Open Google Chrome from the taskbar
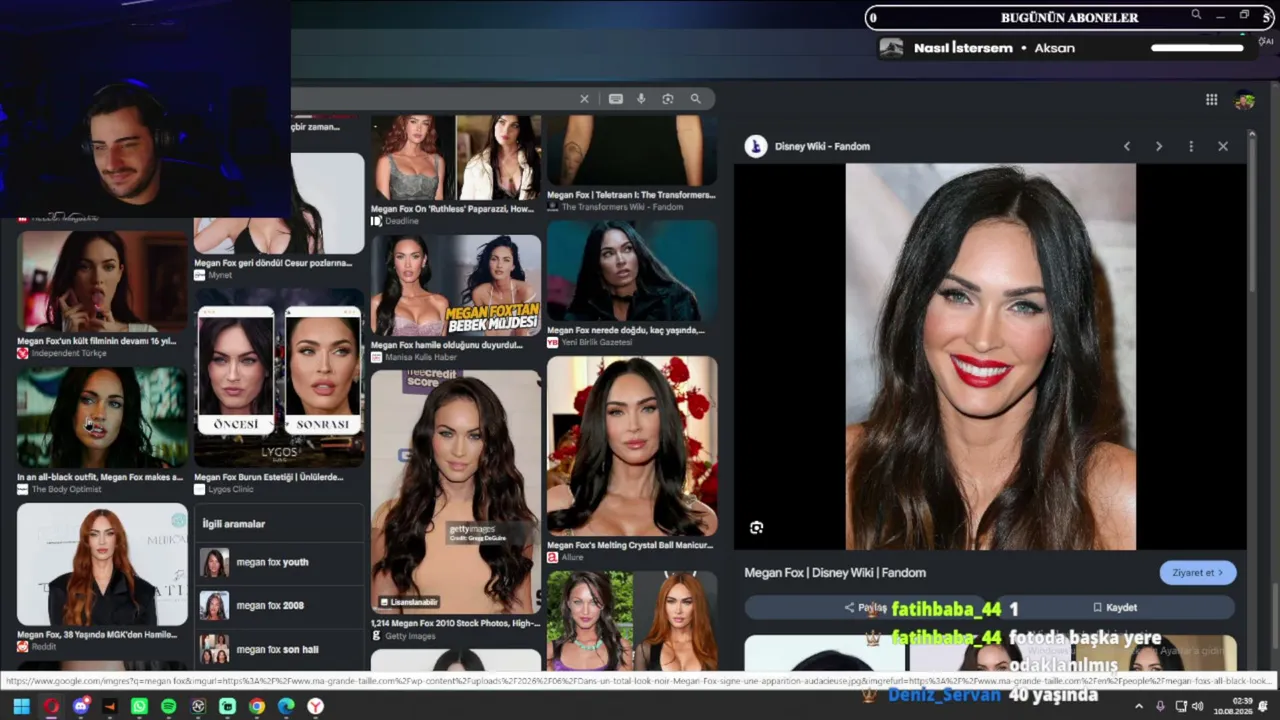This screenshot has width=1280, height=720. coord(257,706)
